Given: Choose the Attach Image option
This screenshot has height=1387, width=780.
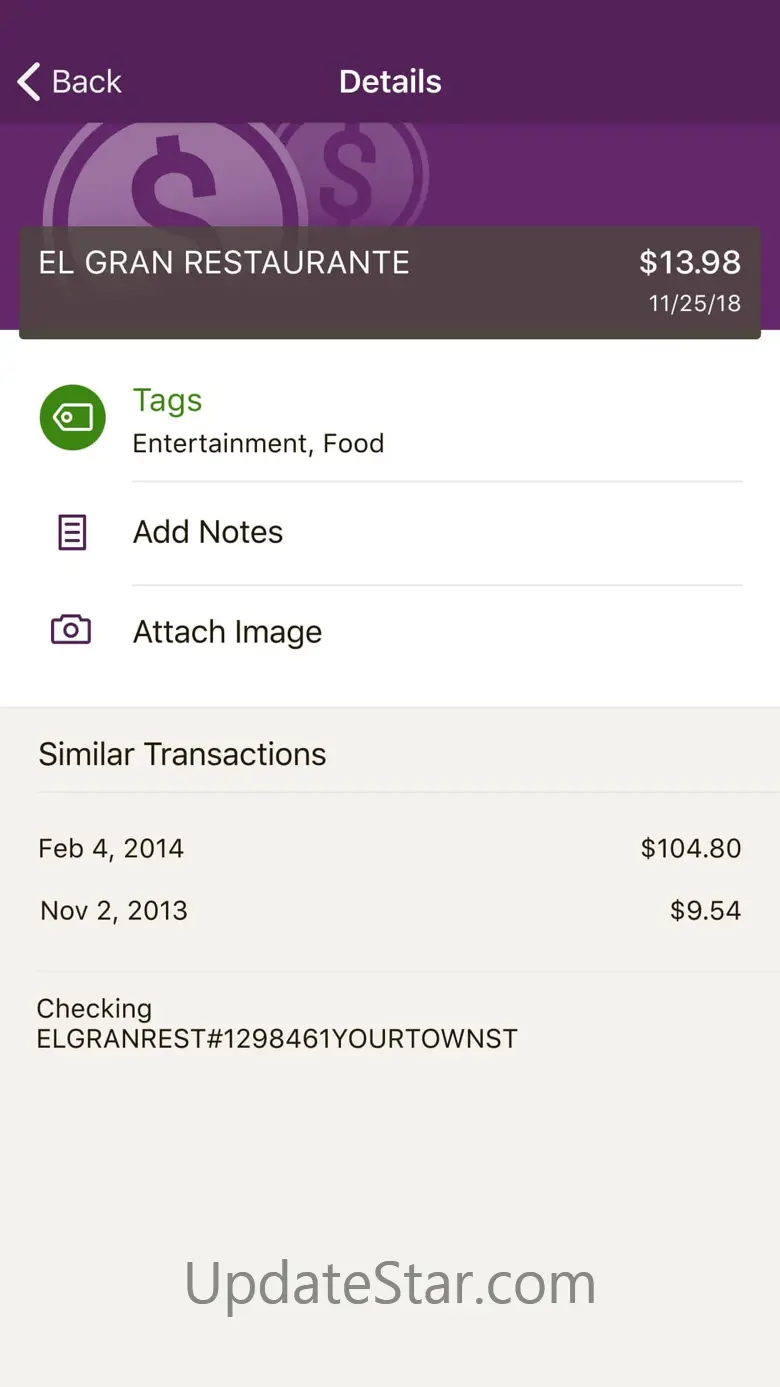Looking at the screenshot, I should 227,632.
